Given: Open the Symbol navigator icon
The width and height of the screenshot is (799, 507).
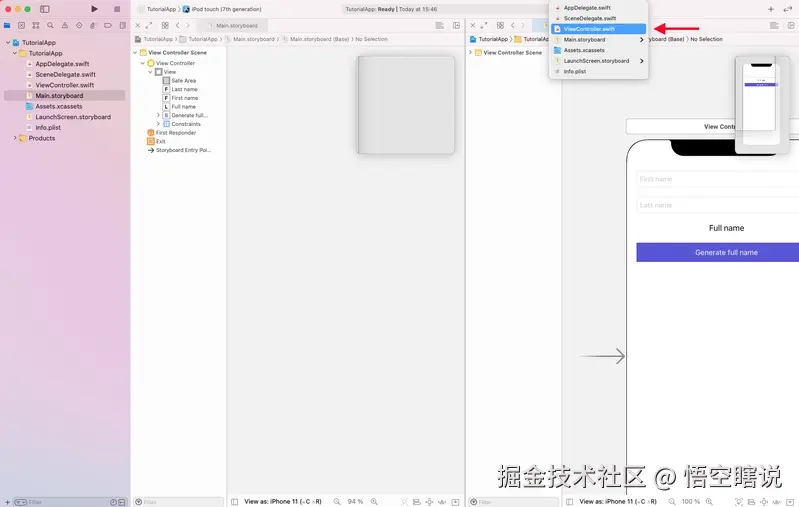Looking at the screenshot, I should point(36,25).
